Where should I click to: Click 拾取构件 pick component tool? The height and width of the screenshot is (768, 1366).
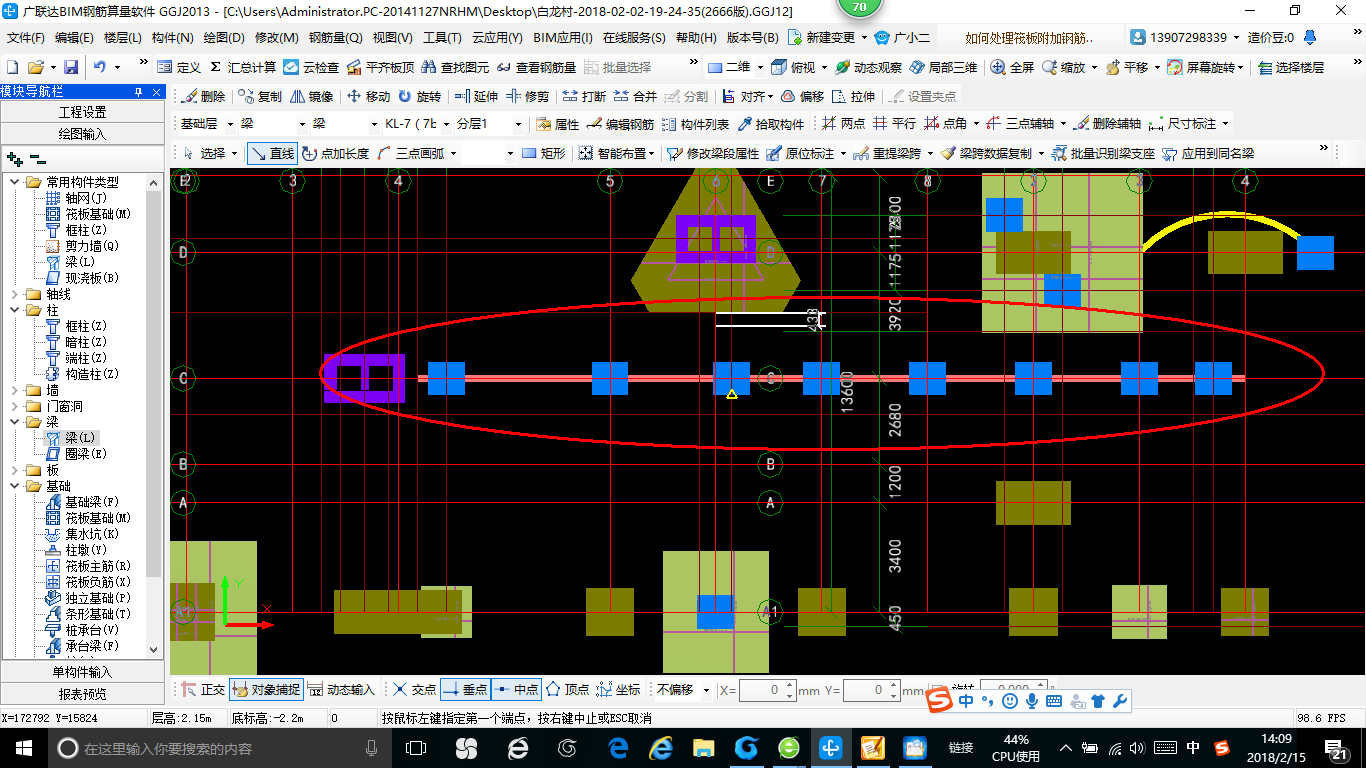(771, 124)
